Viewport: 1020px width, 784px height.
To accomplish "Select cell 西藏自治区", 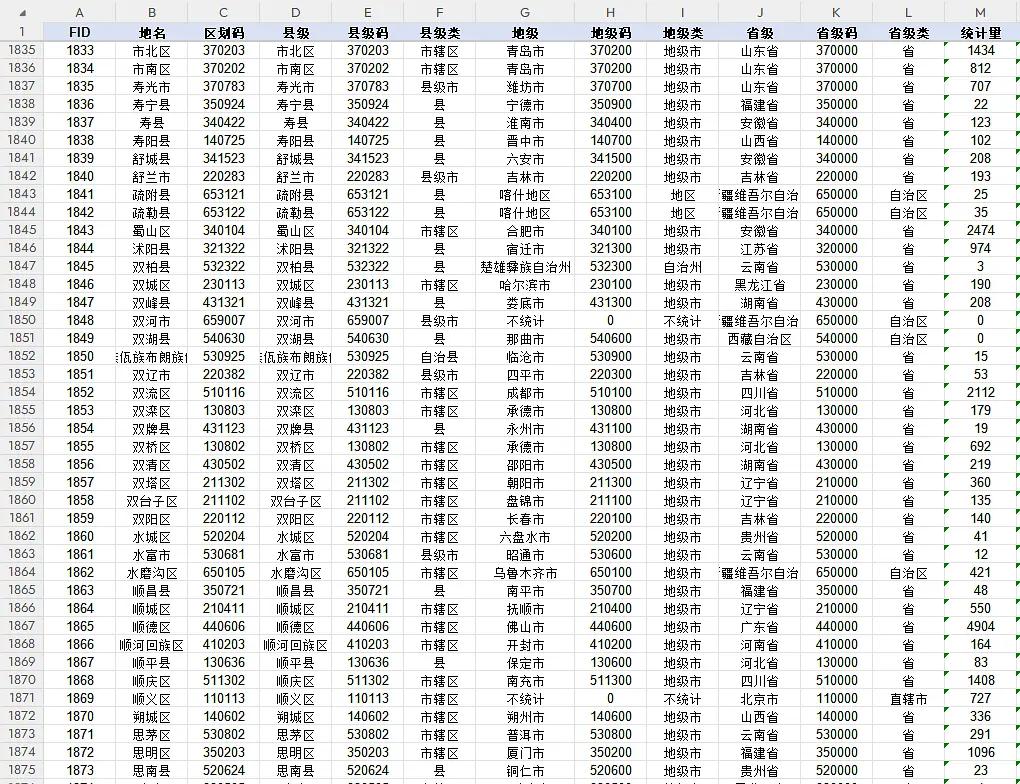I will pos(759,339).
